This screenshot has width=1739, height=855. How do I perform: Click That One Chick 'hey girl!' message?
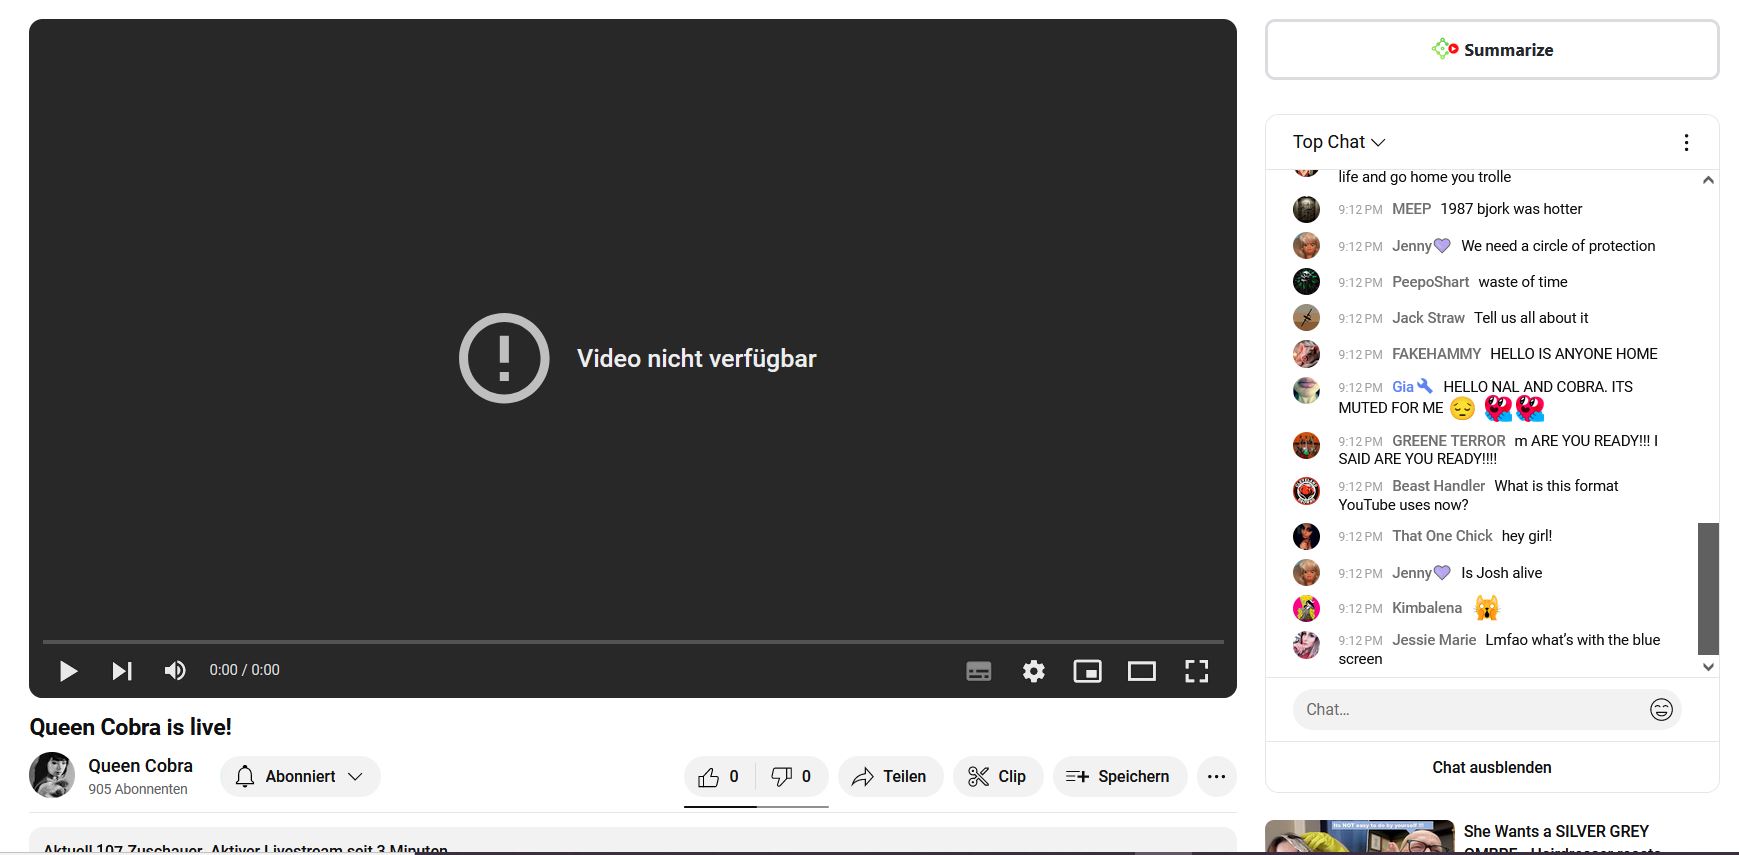click(x=1527, y=536)
